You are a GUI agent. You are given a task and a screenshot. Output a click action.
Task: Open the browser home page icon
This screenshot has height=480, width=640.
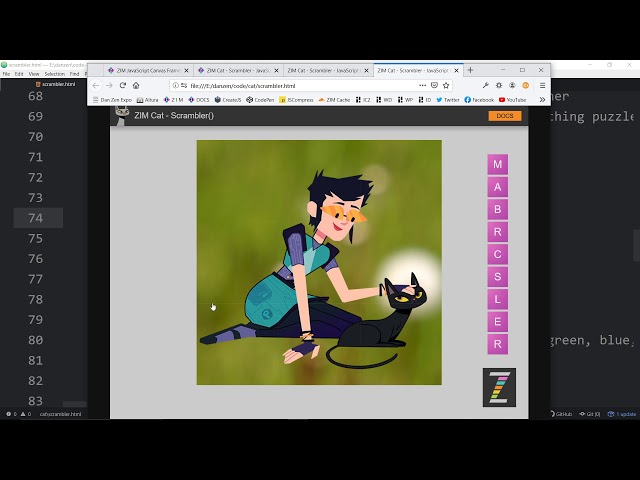tap(136, 85)
